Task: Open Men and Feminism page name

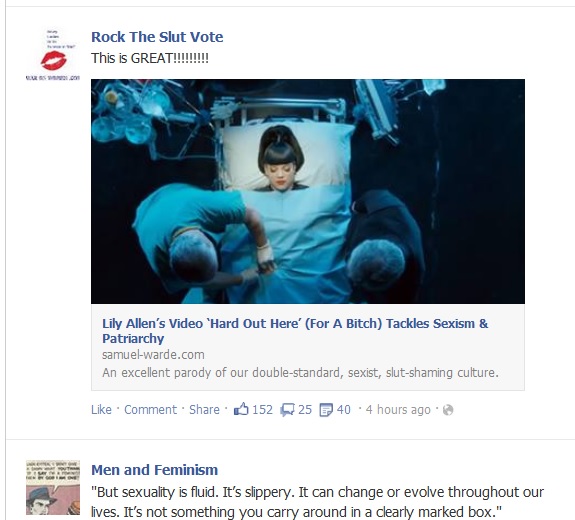Action: pos(154,470)
